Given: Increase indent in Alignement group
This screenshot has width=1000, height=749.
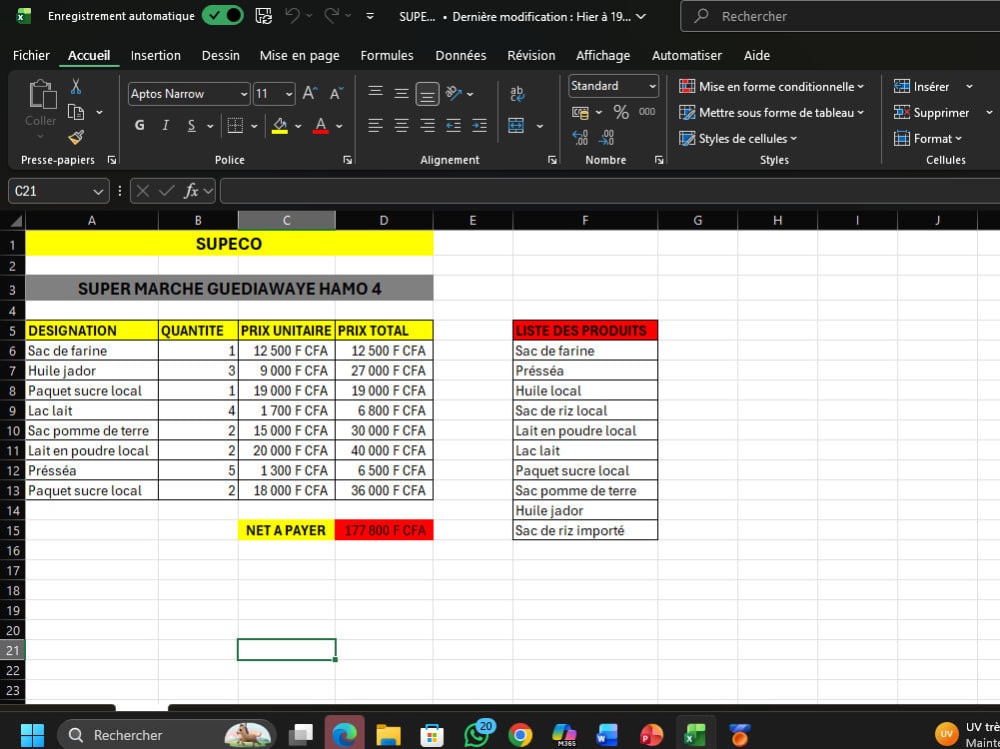Looking at the screenshot, I should coord(479,126).
